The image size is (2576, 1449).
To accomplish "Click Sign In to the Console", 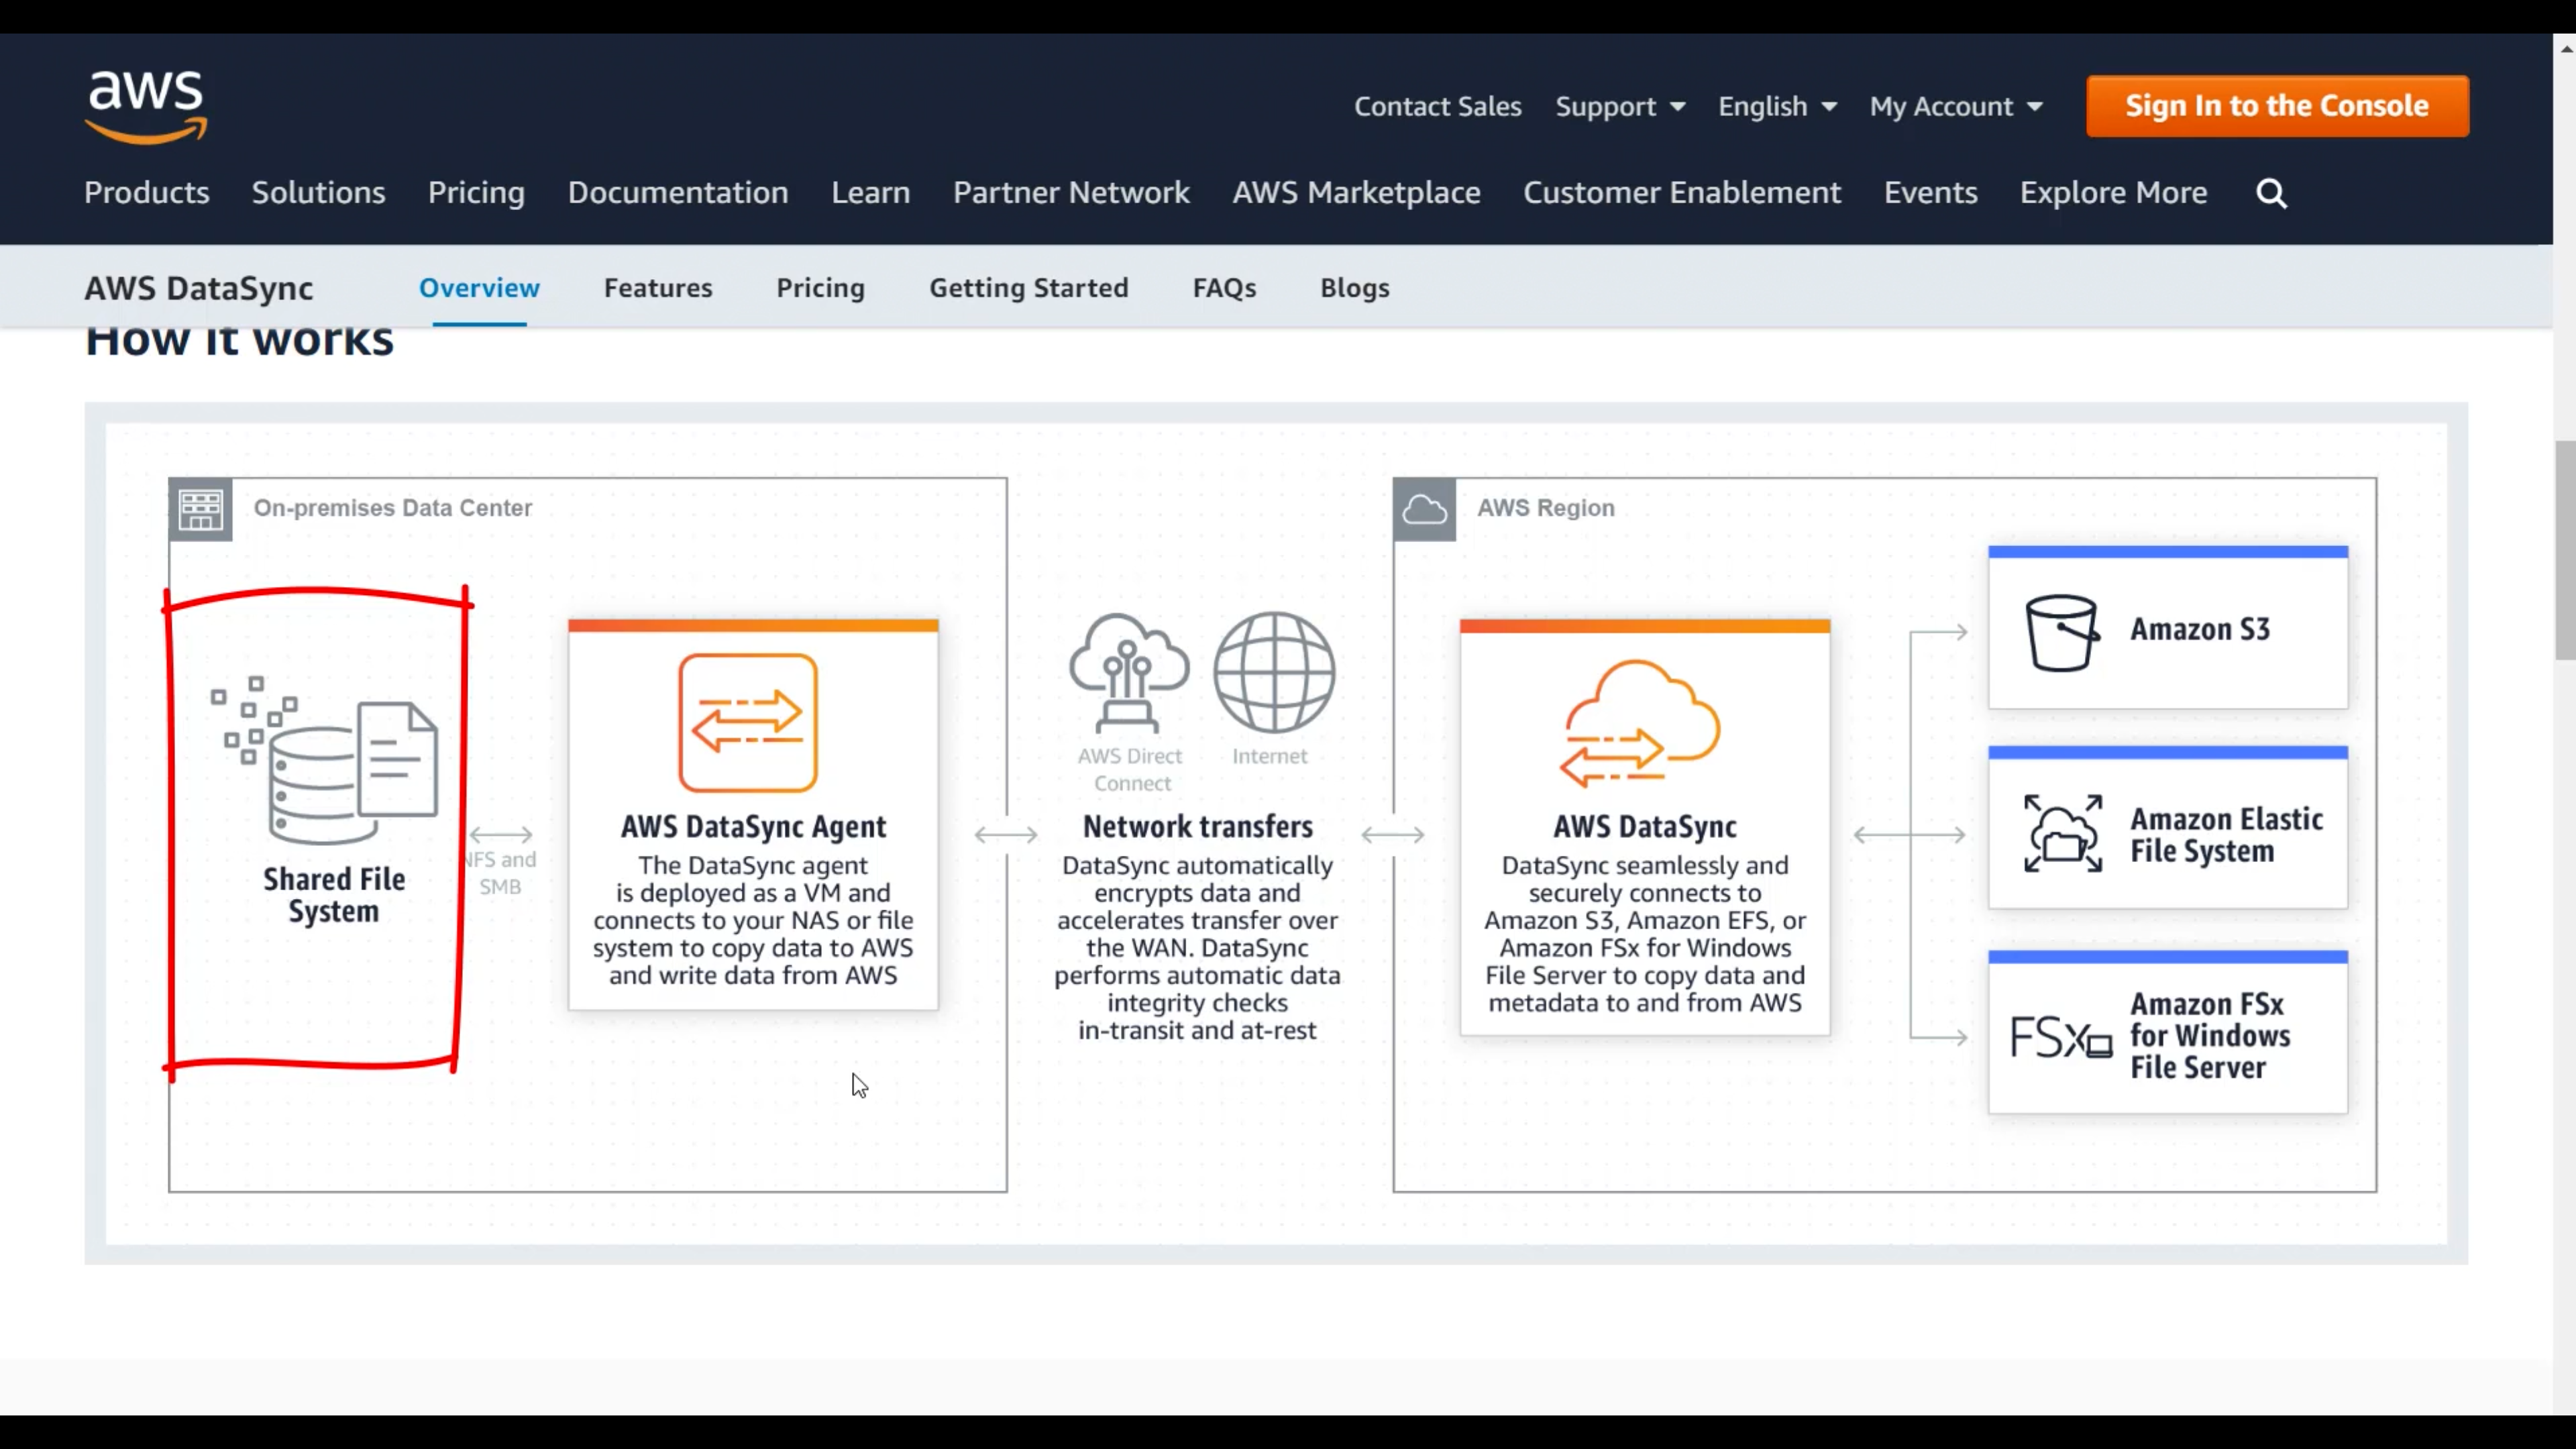I will click(x=2276, y=106).
